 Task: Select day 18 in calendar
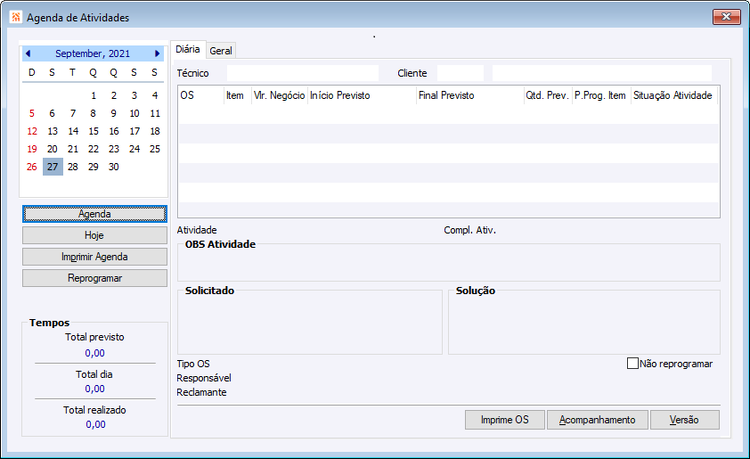pos(154,131)
